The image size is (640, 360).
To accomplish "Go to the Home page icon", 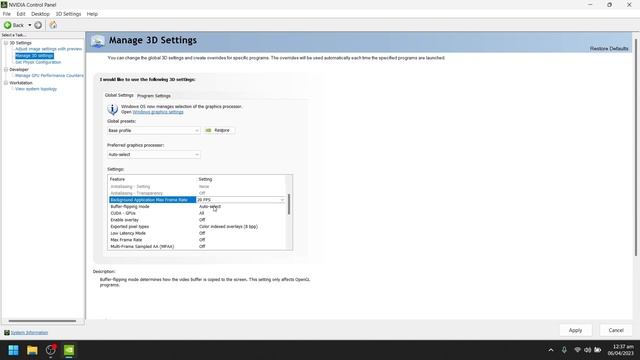I will [53, 25].
